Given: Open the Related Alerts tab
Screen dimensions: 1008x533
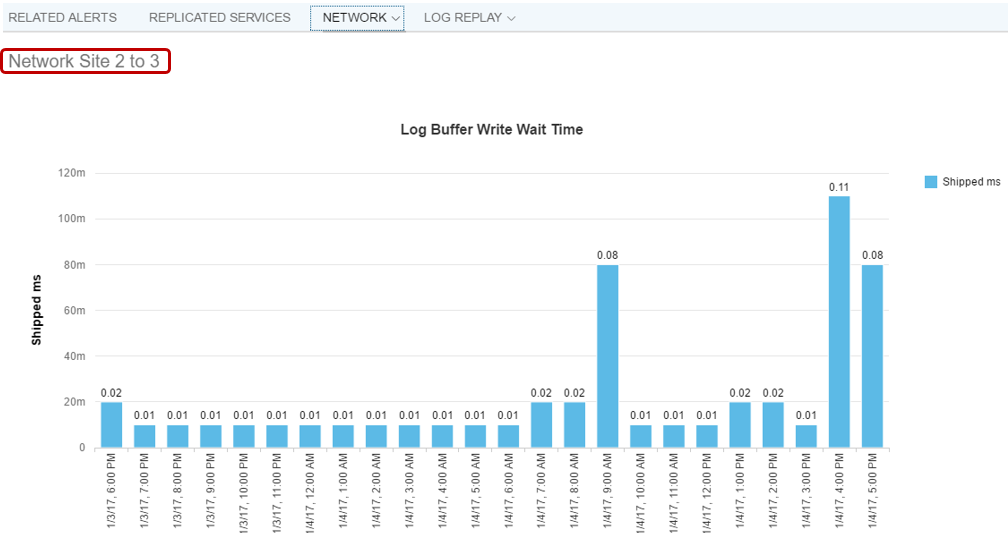Looking at the screenshot, I should tap(62, 18).
